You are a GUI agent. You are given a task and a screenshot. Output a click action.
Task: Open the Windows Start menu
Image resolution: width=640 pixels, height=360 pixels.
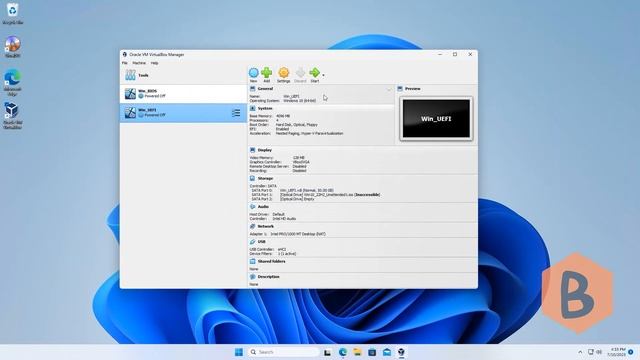[x=239, y=352]
